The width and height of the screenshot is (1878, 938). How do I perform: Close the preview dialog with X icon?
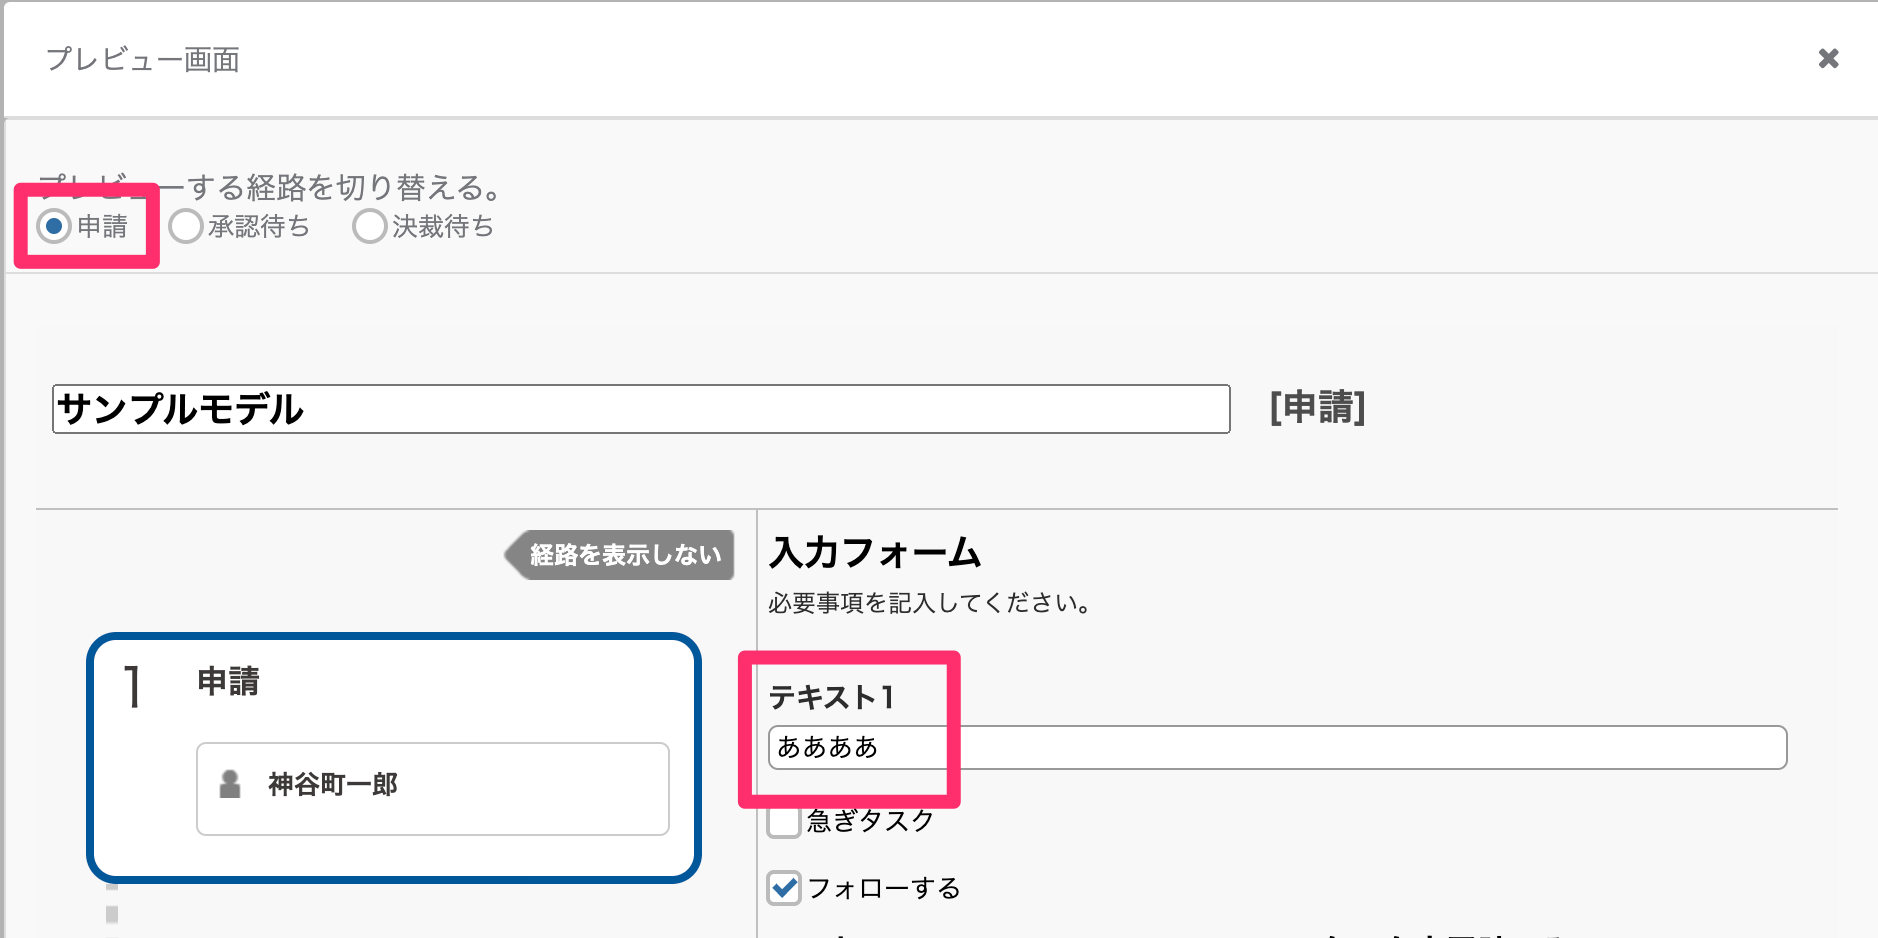[1828, 59]
